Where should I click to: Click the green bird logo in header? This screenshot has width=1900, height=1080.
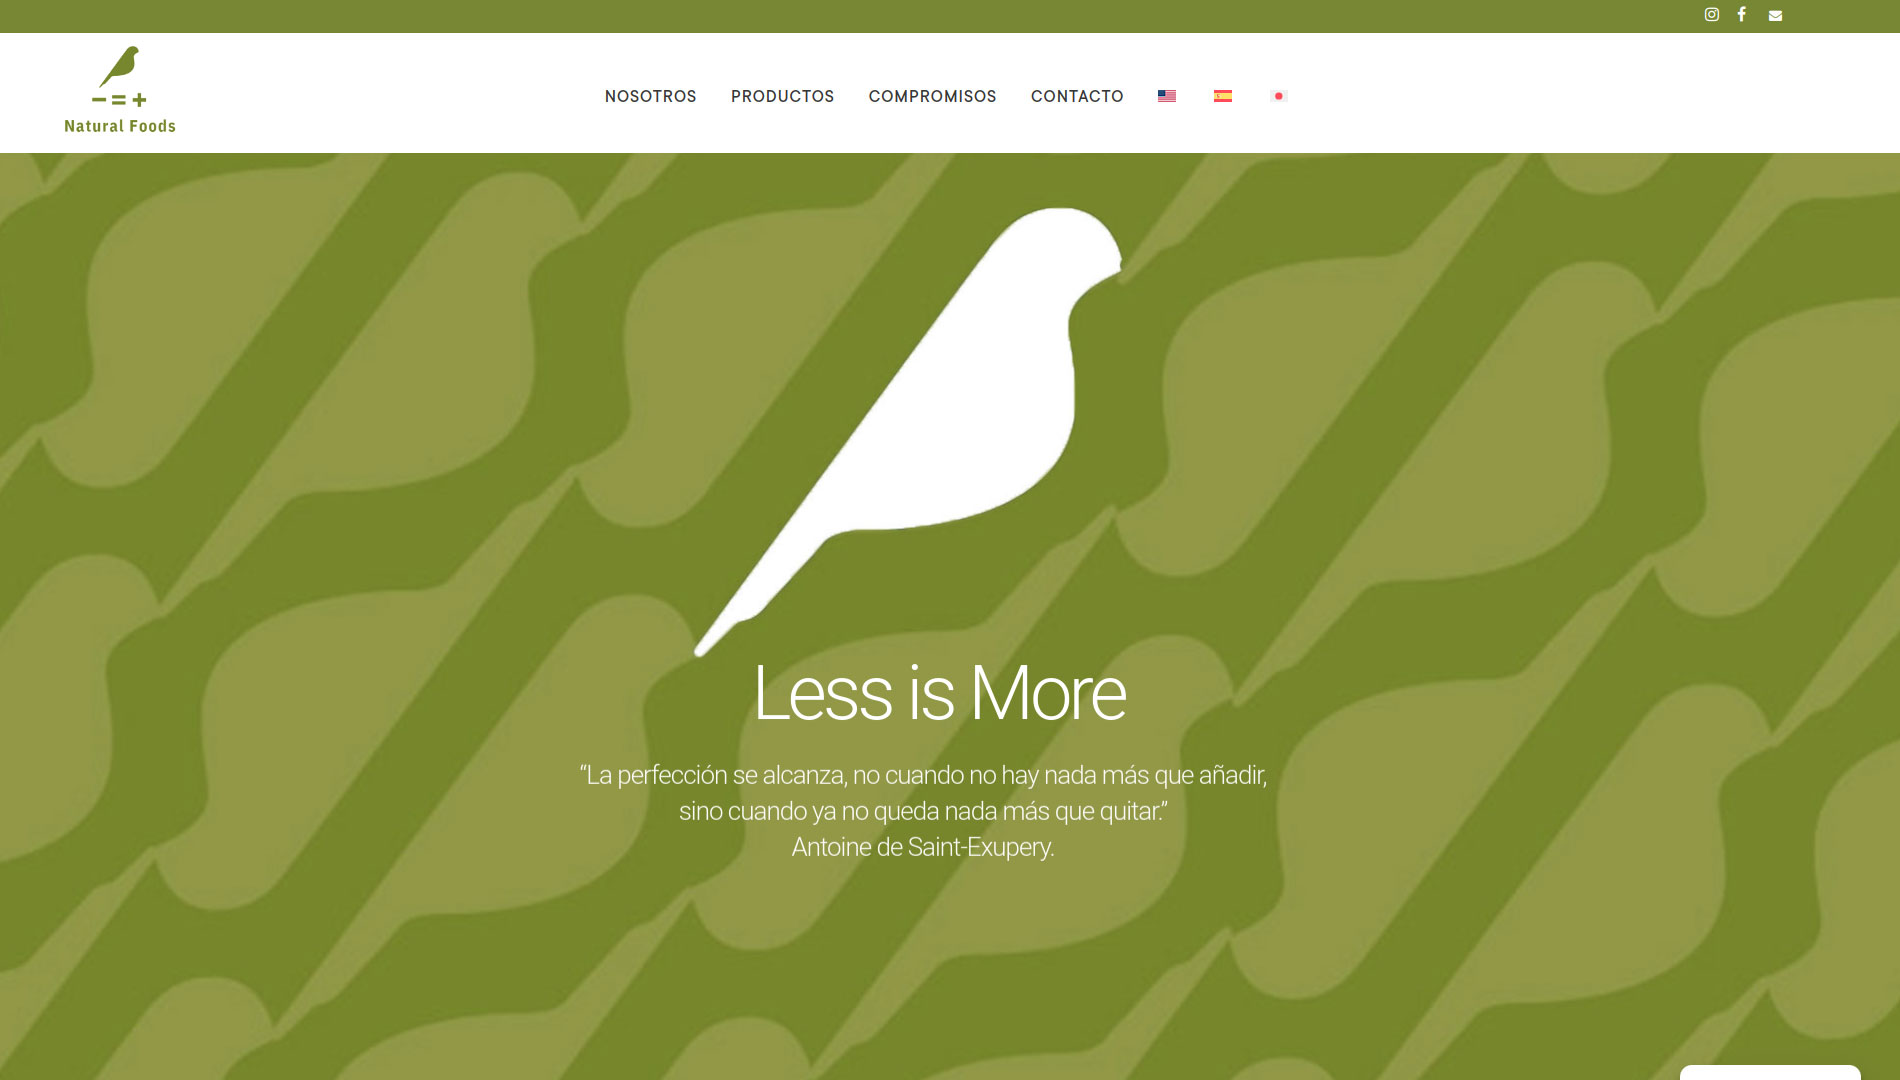pos(119,66)
